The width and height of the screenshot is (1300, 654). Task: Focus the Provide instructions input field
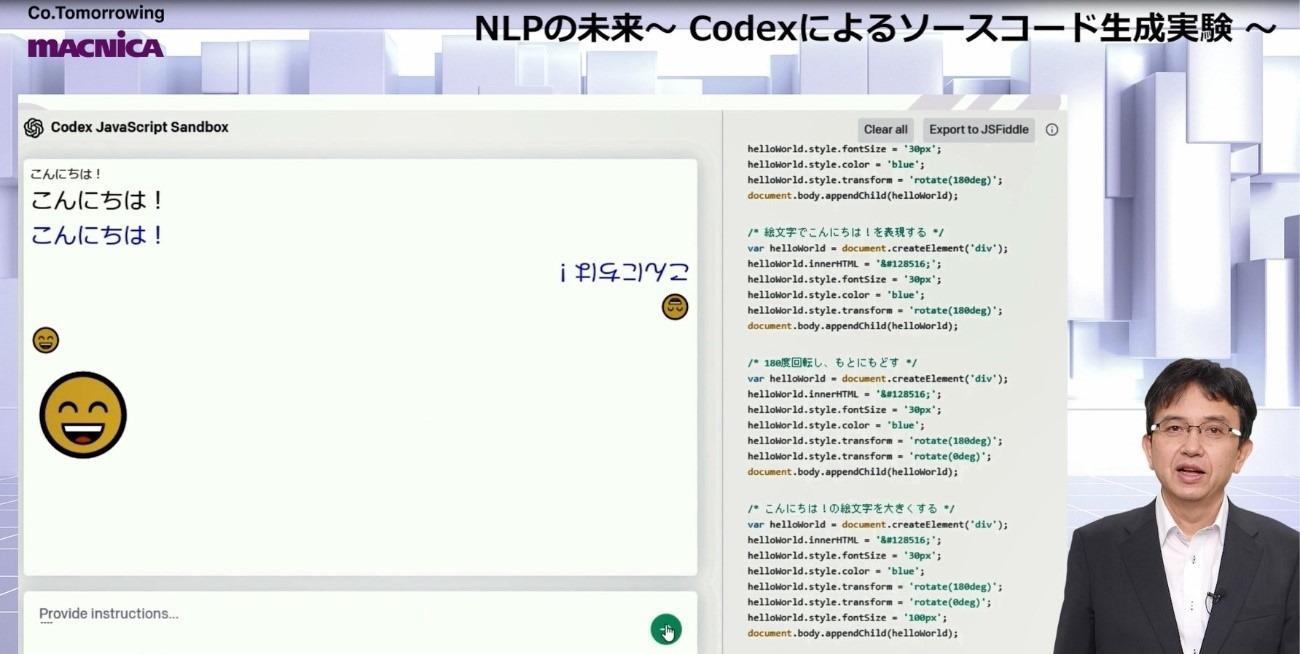(330, 614)
